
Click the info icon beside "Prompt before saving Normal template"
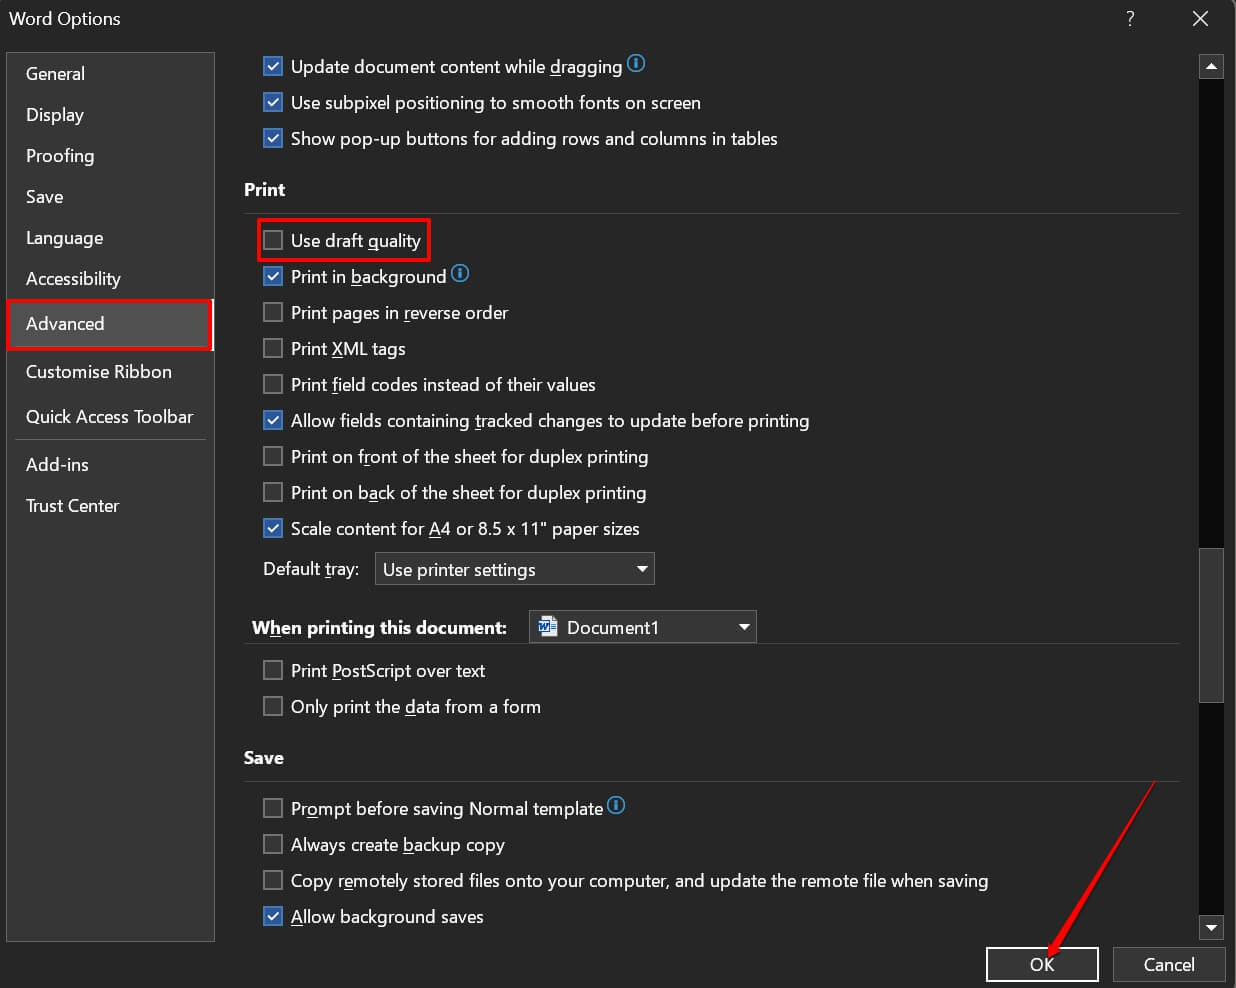click(x=617, y=805)
